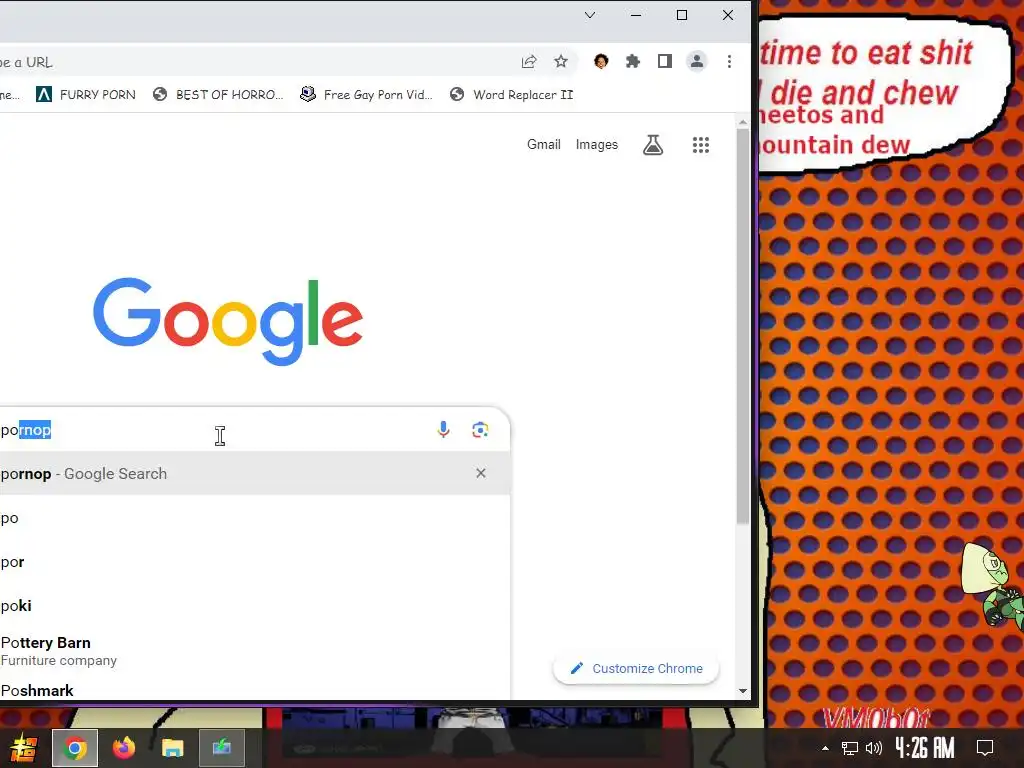The width and height of the screenshot is (1024, 768).
Task: Click the share page icon in address bar
Action: tap(529, 61)
